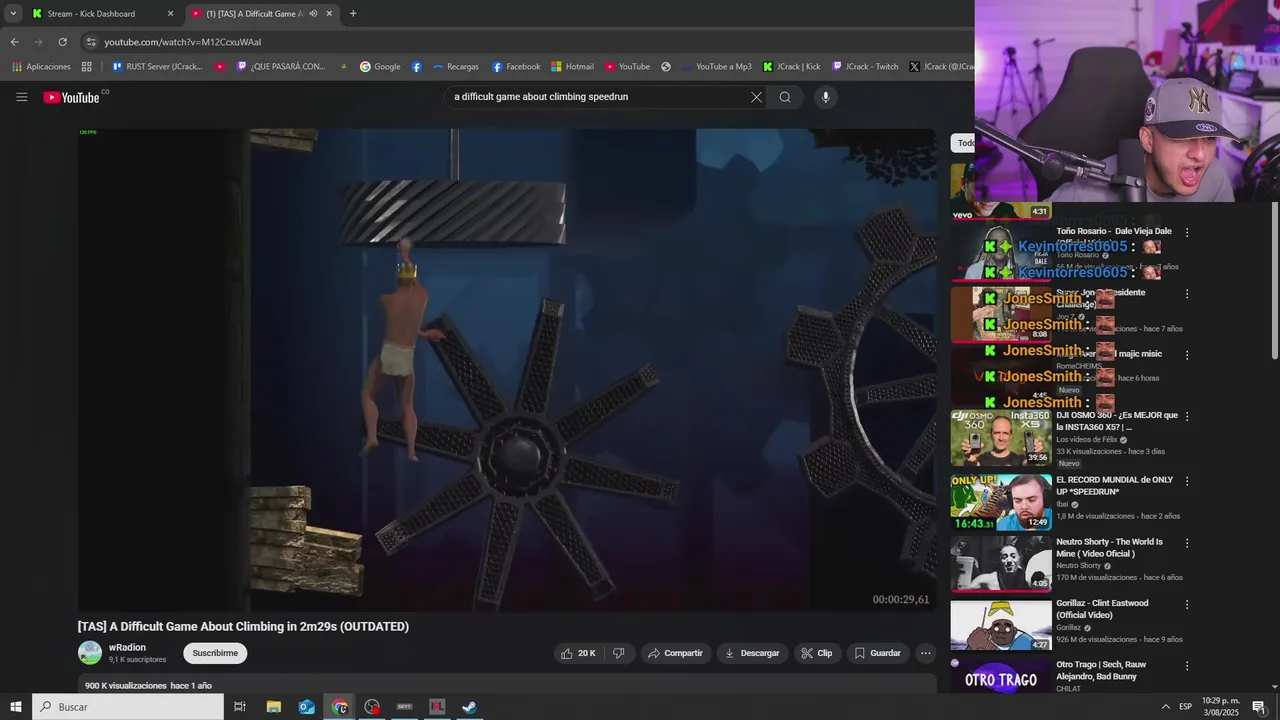Open the Recargas bookmark
This screenshot has height=720, width=1280.
456,67
